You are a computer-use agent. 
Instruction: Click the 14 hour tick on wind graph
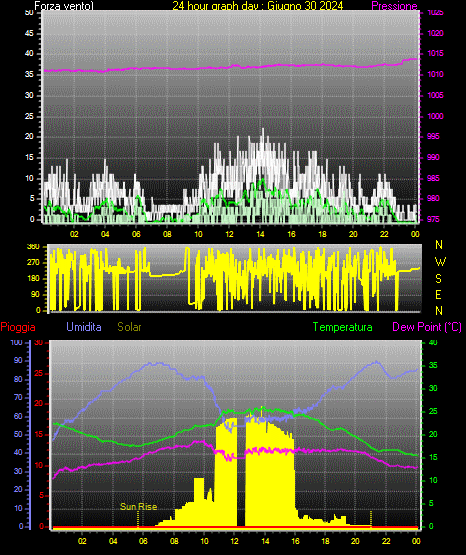[260, 234]
